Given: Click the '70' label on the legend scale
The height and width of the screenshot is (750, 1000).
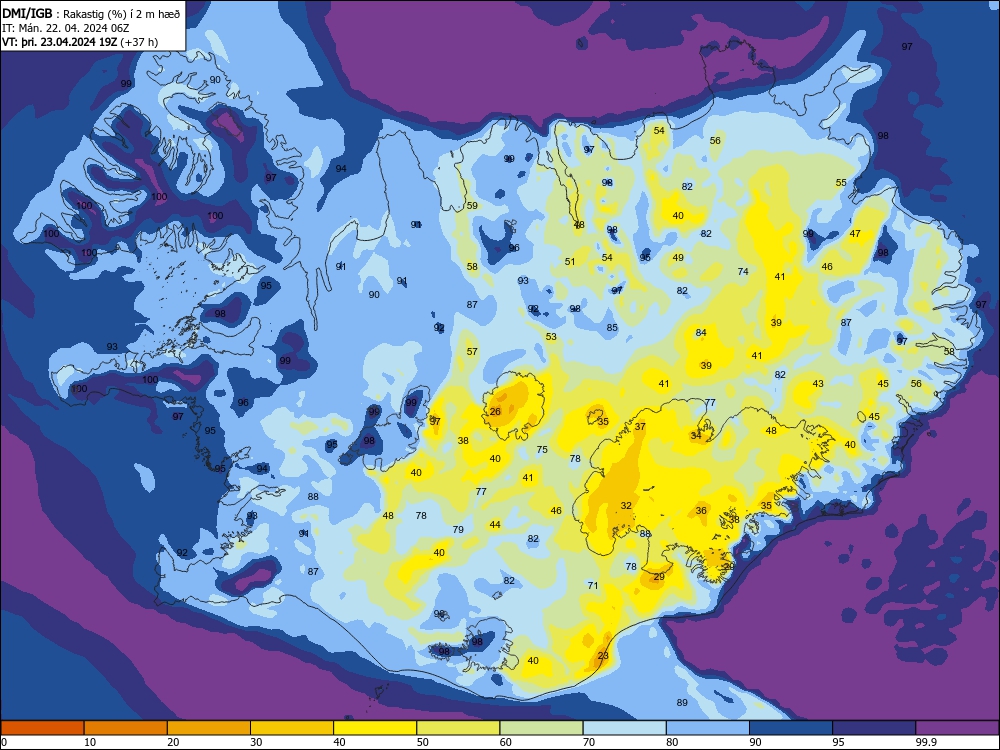Looking at the screenshot, I should 589,742.
